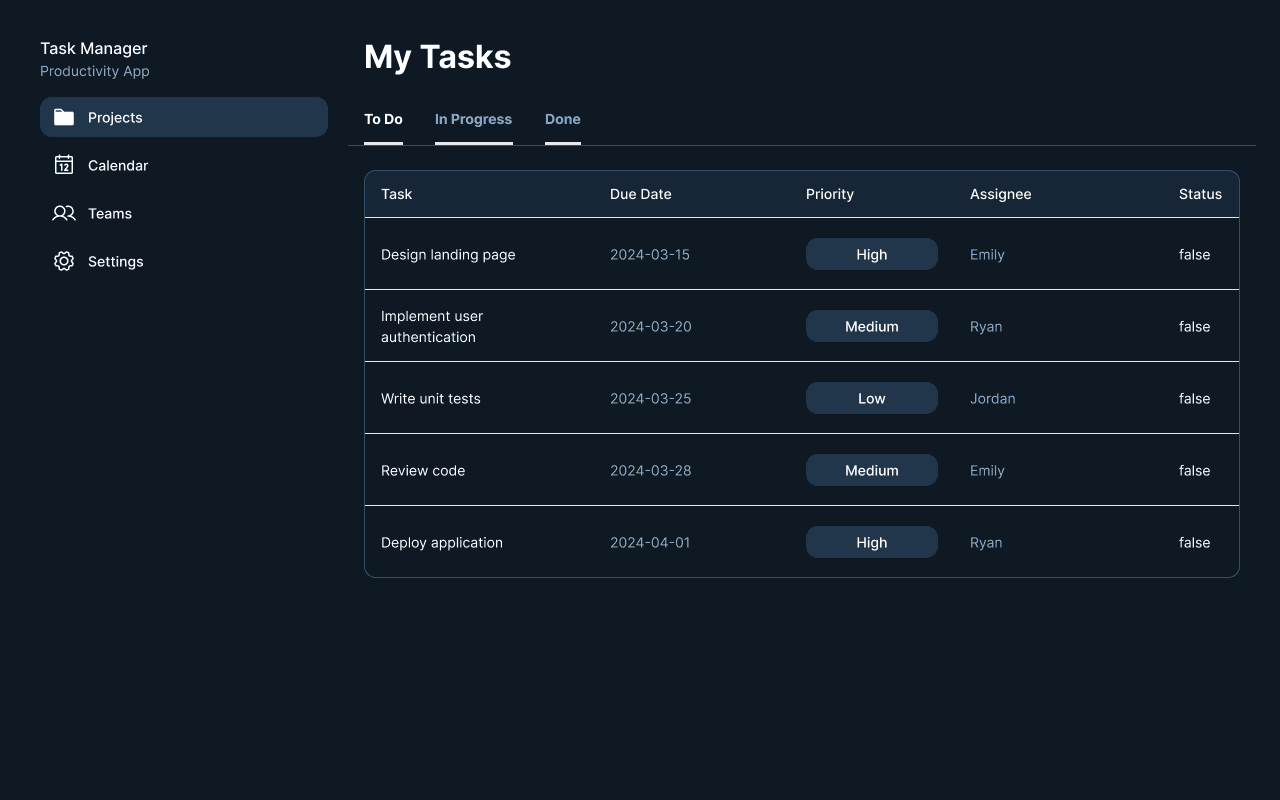1280x800 pixels.
Task: Select the Low priority badge for Write unit tests
Action: (x=871, y=398)
